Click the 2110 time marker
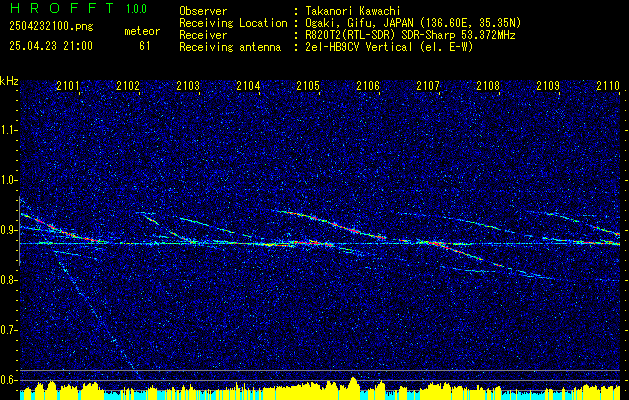This screenshot has height=400, width=629. click(x=609, y=86)
